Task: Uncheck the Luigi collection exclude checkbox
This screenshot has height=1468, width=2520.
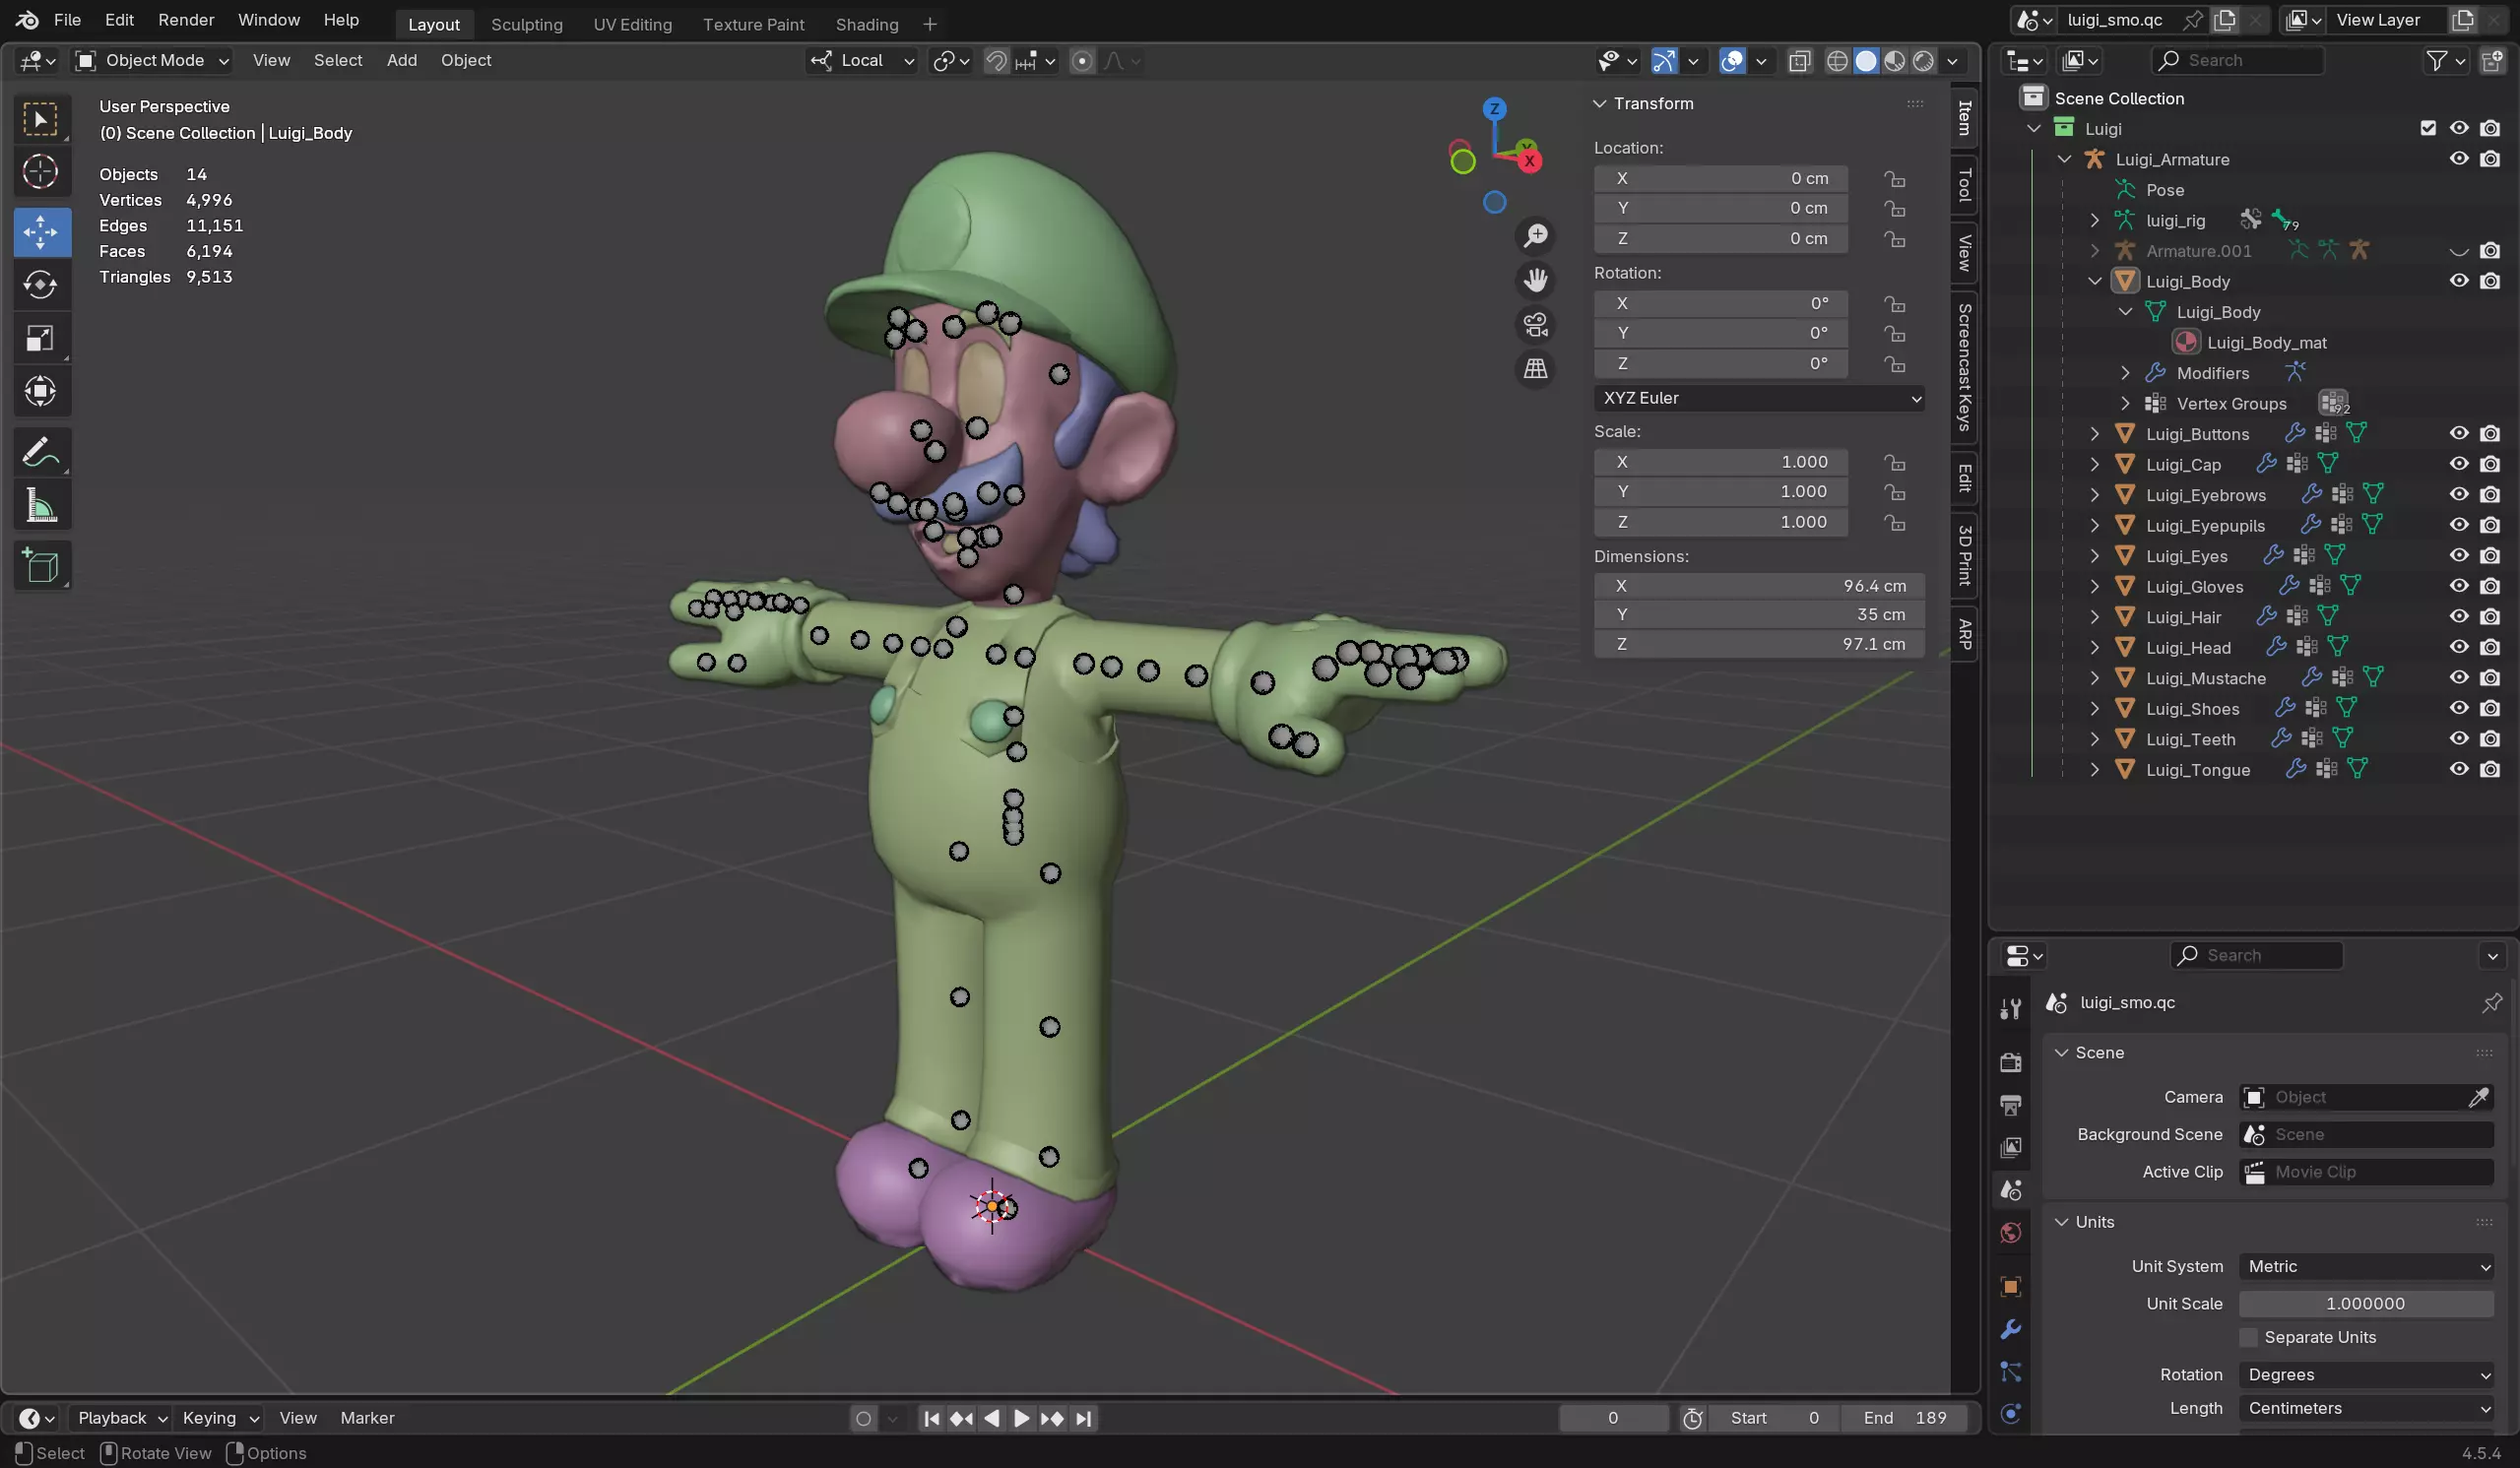Action: 2428,128
